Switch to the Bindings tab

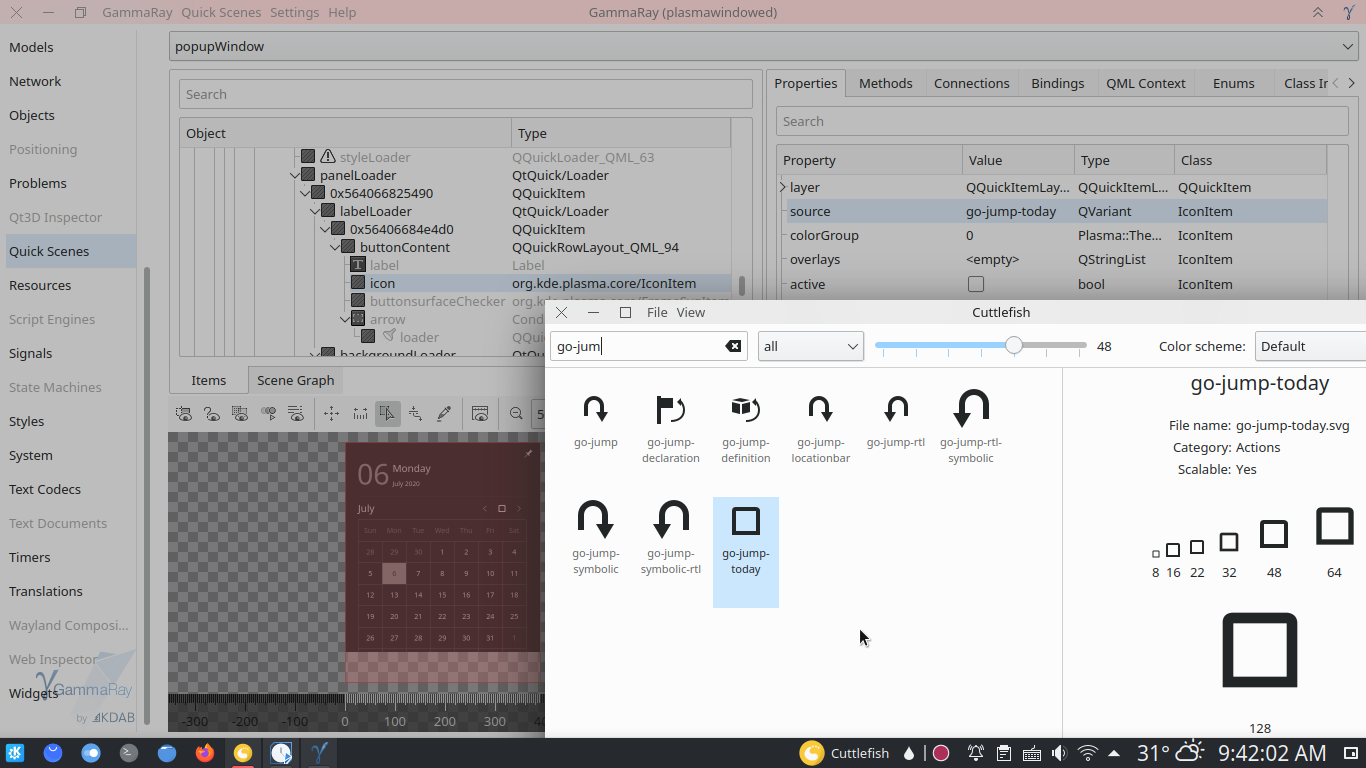1058,83
